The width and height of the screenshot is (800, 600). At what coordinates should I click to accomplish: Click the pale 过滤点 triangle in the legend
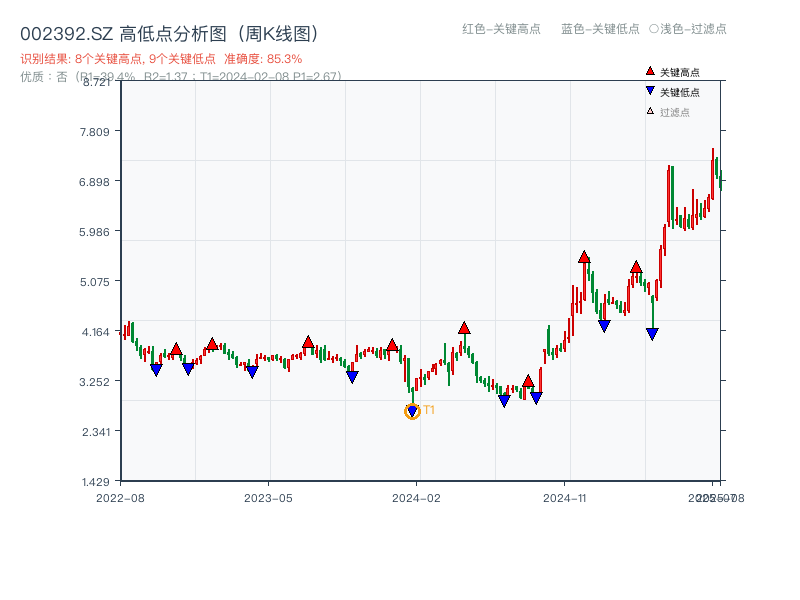tap(650, 111)
